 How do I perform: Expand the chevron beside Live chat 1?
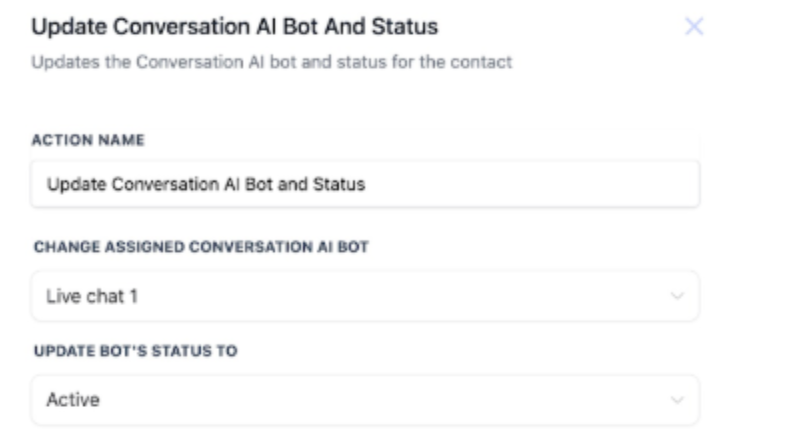[x=677, y=297]
